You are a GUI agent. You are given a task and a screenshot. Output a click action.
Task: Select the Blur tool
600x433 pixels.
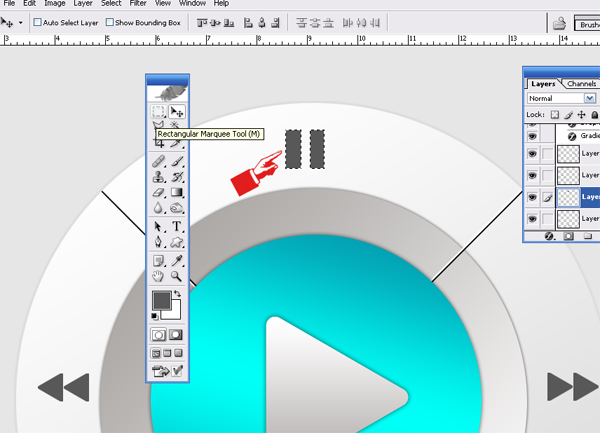coord(158,208)
